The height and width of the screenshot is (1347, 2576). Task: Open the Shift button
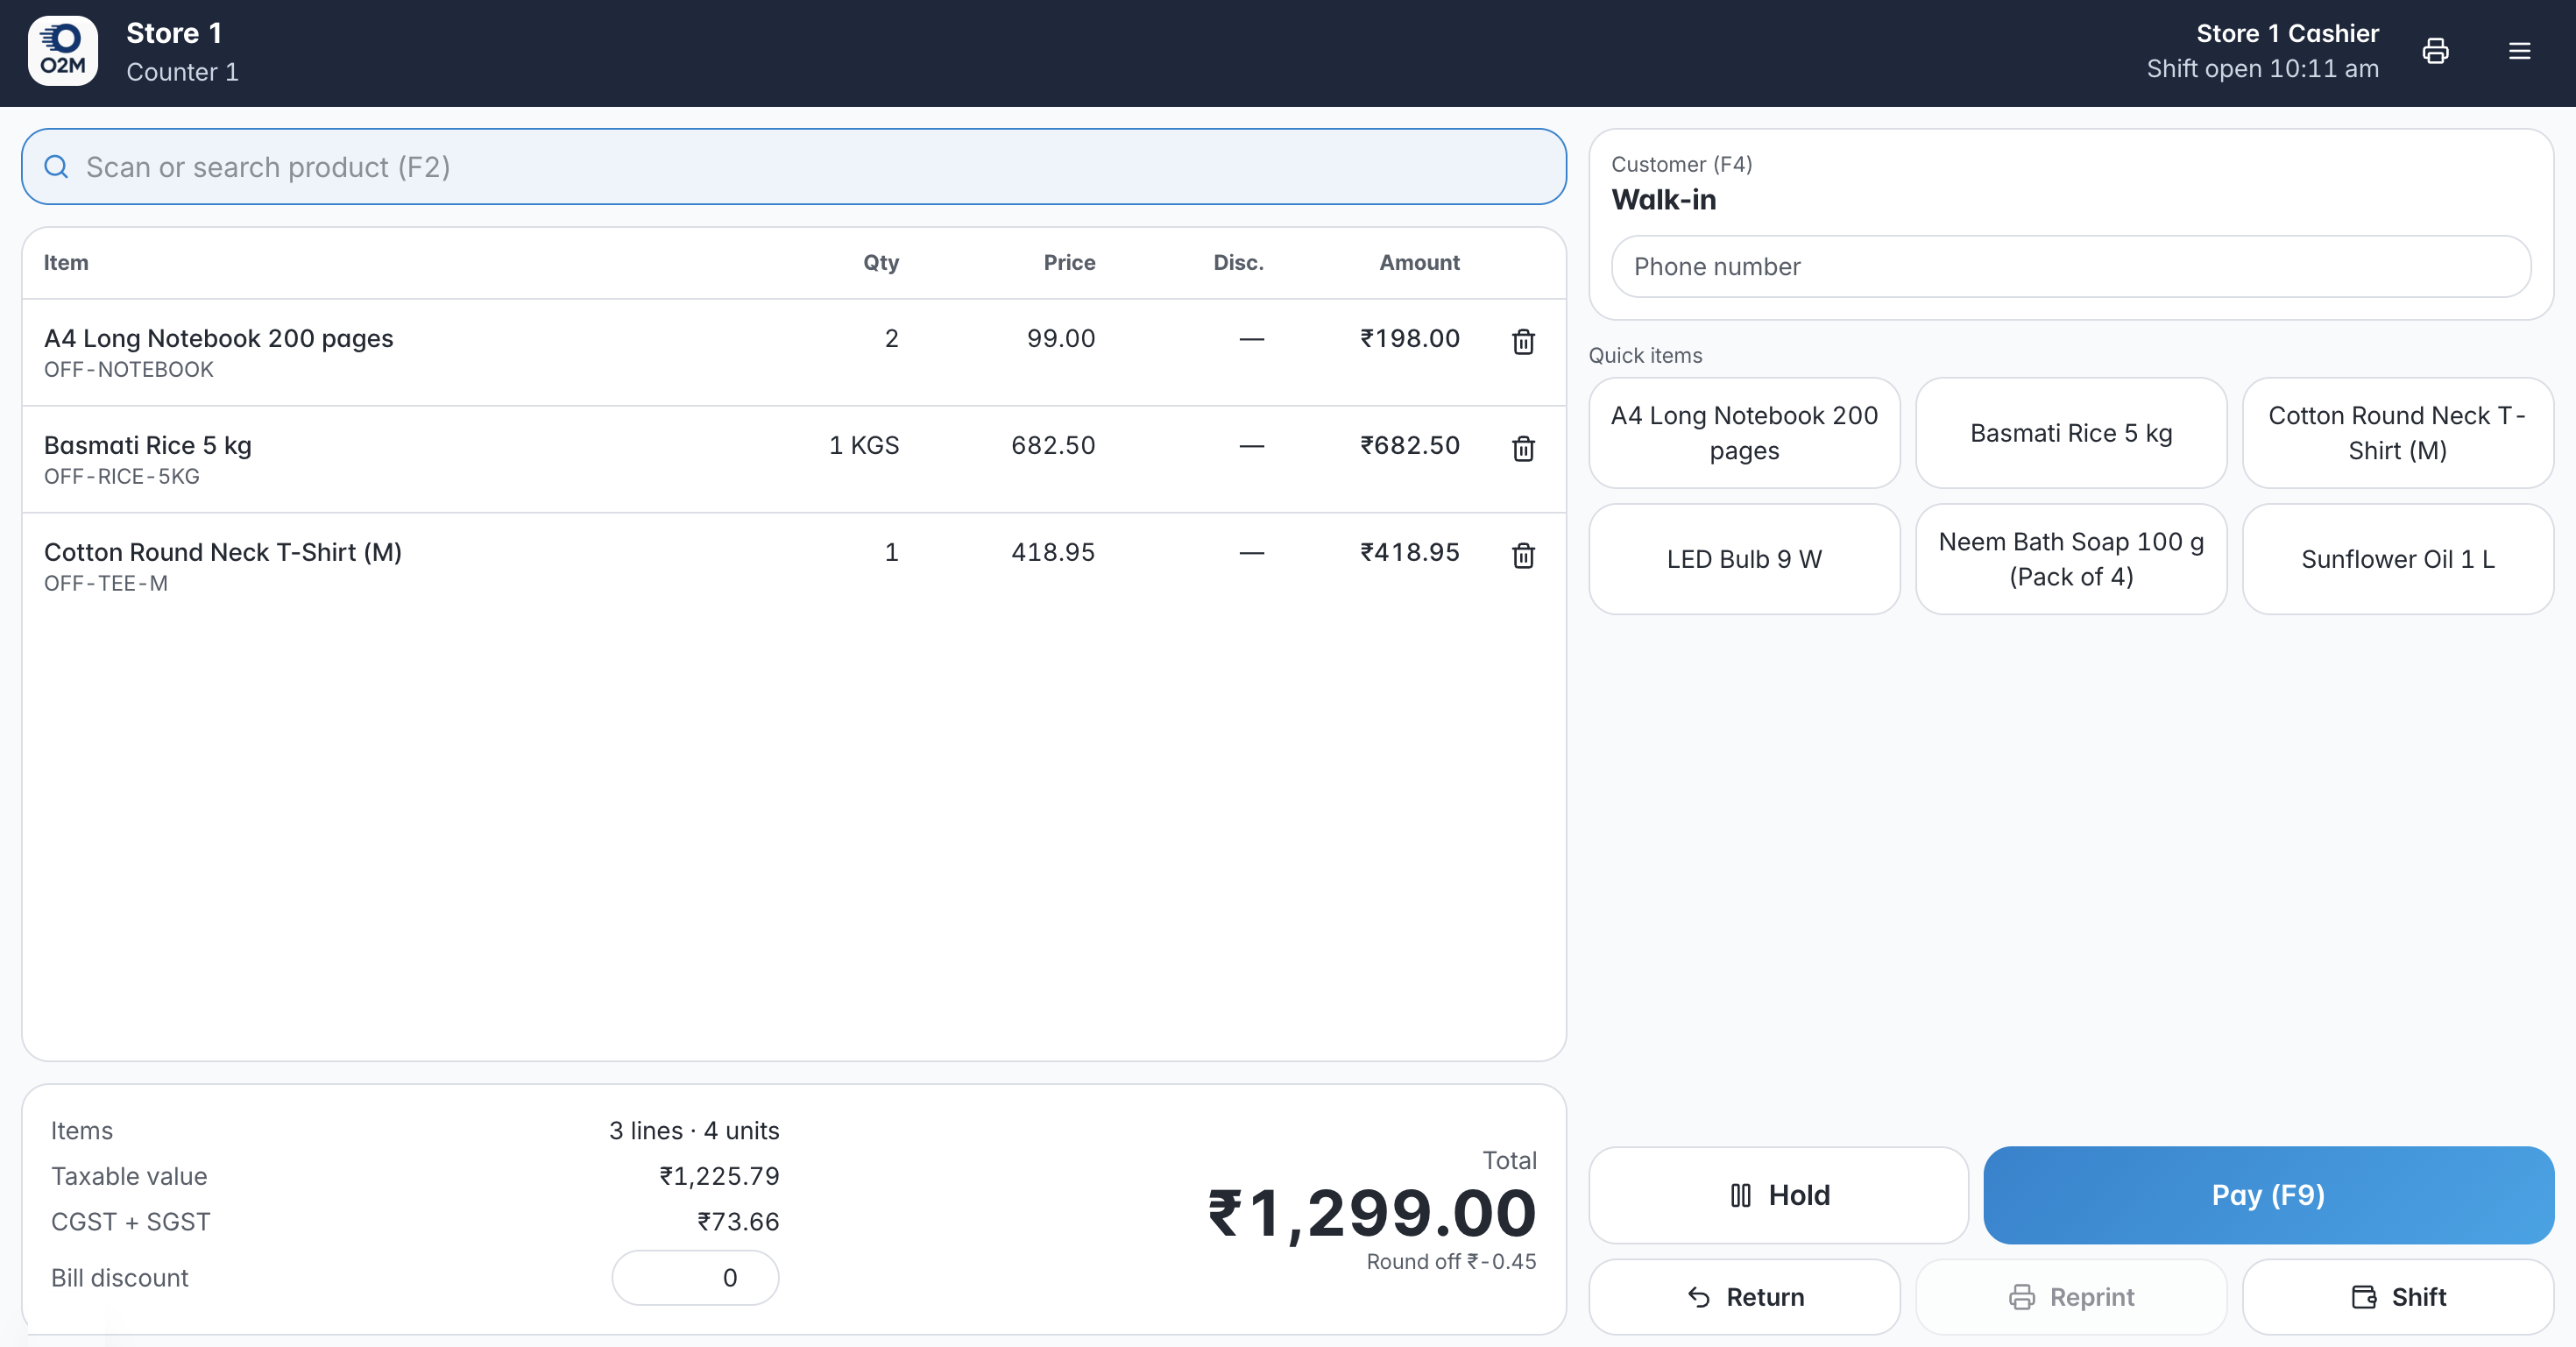(x=2398, y=1297)
